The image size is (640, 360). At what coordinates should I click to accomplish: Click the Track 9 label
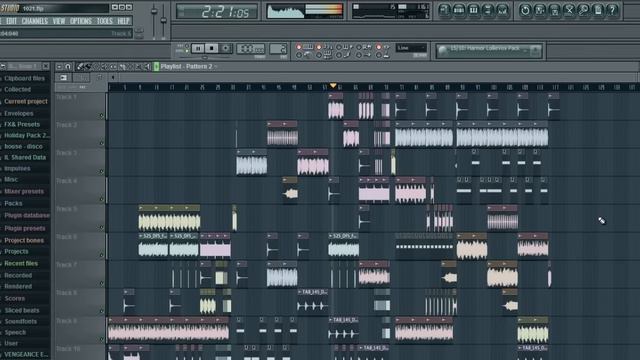click(66, 321)
